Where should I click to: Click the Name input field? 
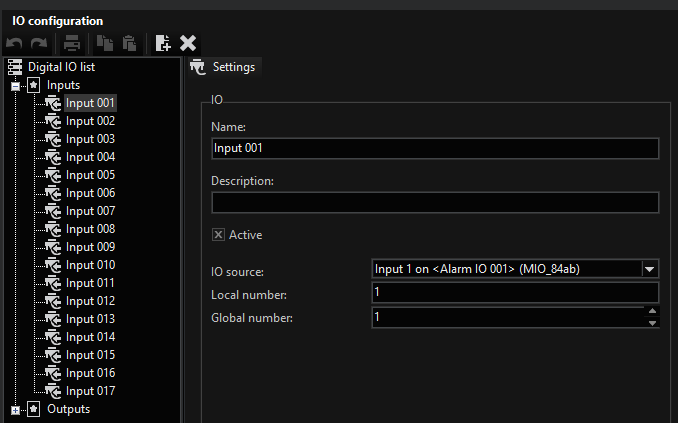point(435,148)
